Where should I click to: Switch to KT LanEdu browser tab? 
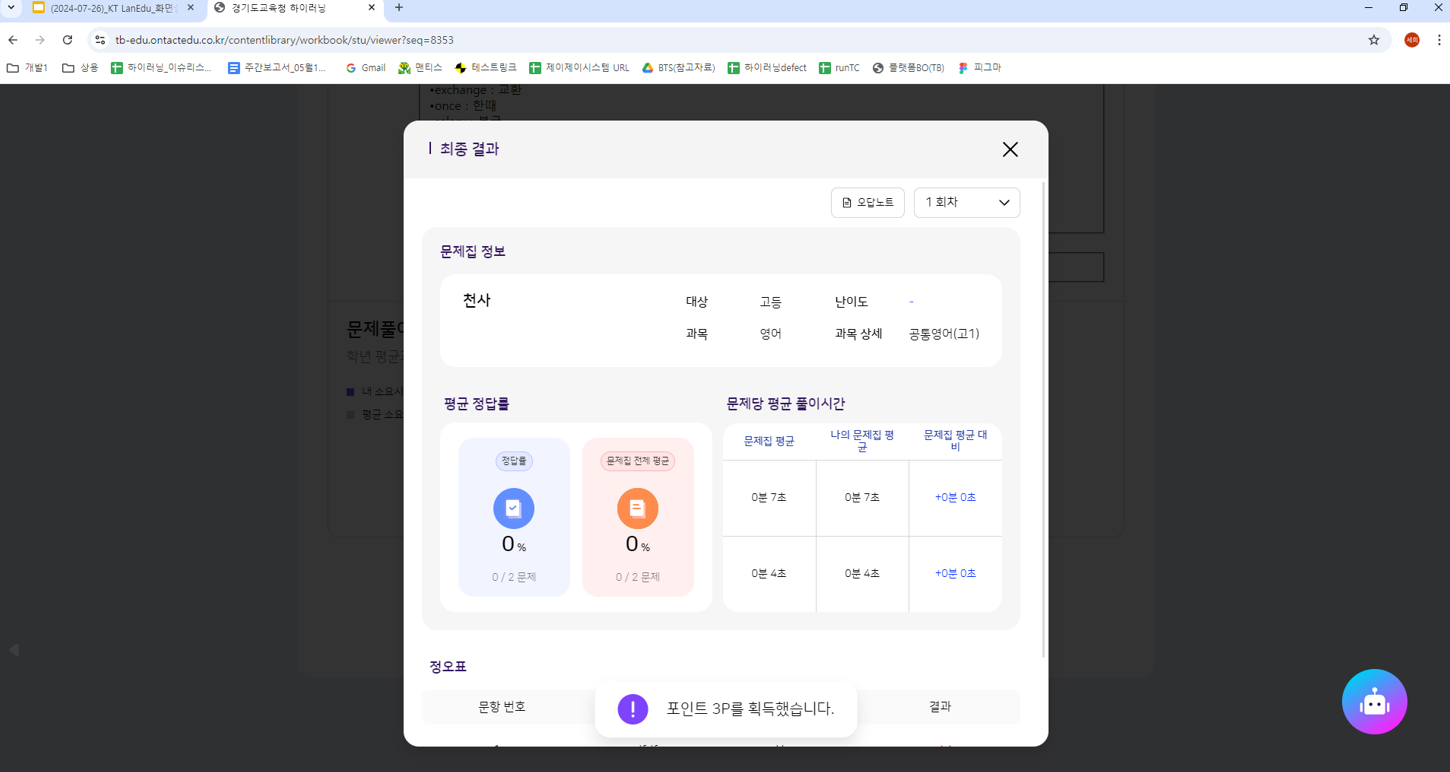tap(112, 8)
